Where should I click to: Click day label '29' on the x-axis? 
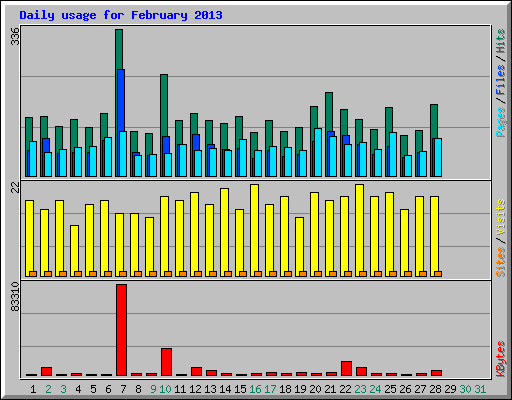coord(450,389)
